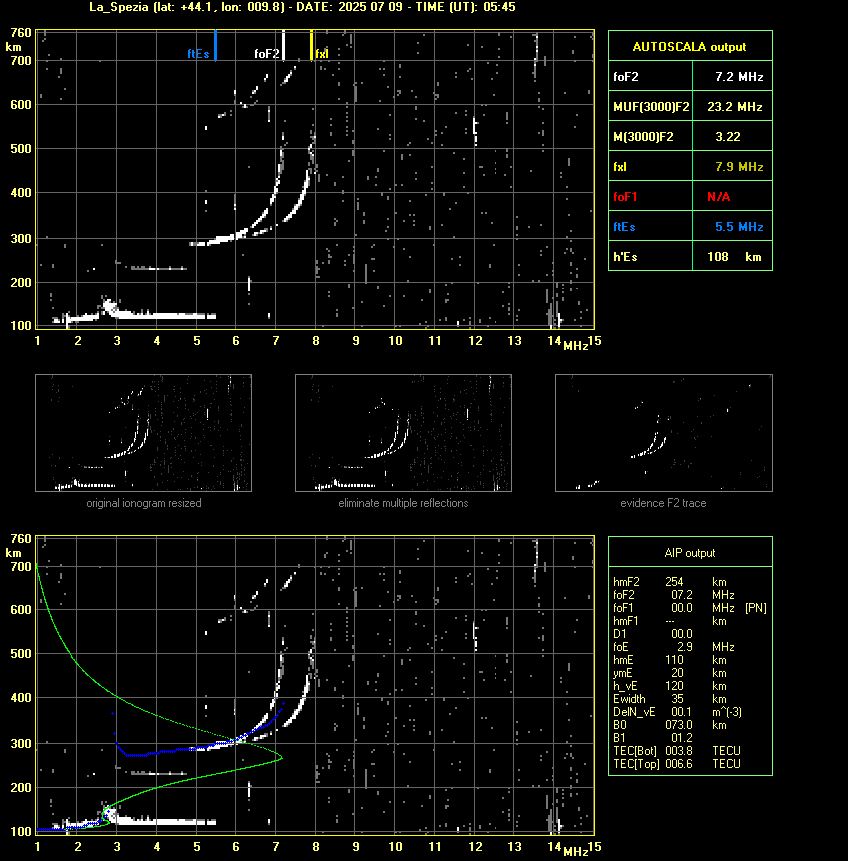Select the blue ftEs value '5.5 MHz'

[x=739, y=227]
